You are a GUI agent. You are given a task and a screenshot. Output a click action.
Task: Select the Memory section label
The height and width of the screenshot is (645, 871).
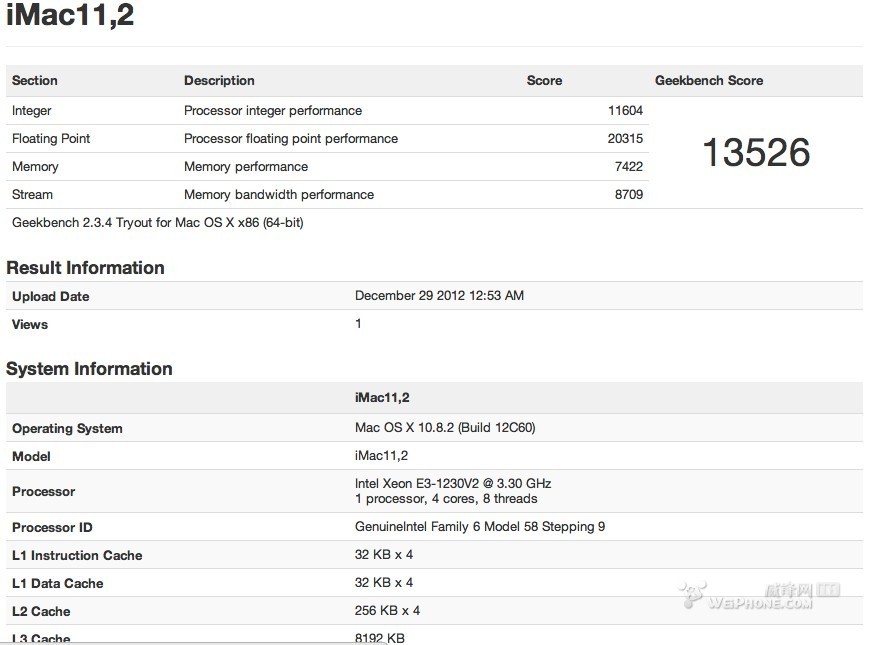(x=35, y=167)
